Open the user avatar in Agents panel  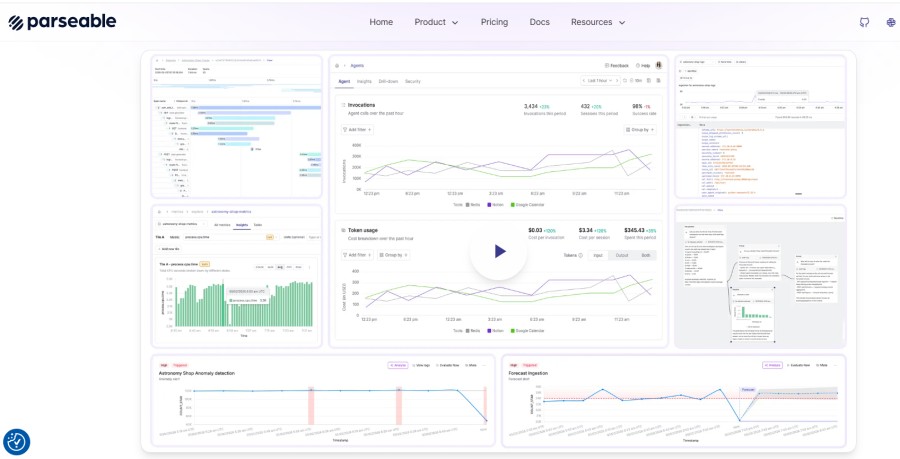click(658, 65)
